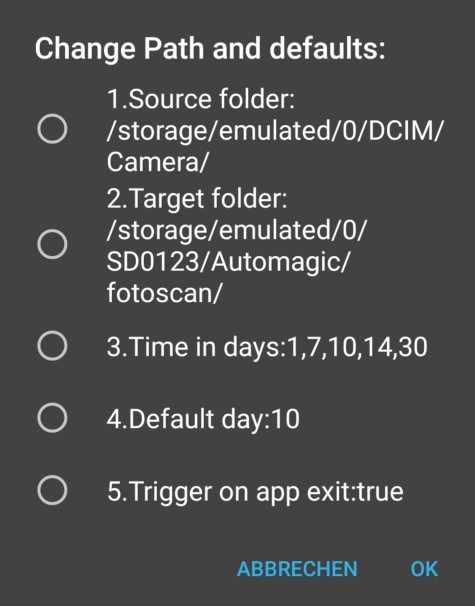Cancel the dialog with ABBRECHEN
This screenshot has width=475, height=606.
coord(297,569)
